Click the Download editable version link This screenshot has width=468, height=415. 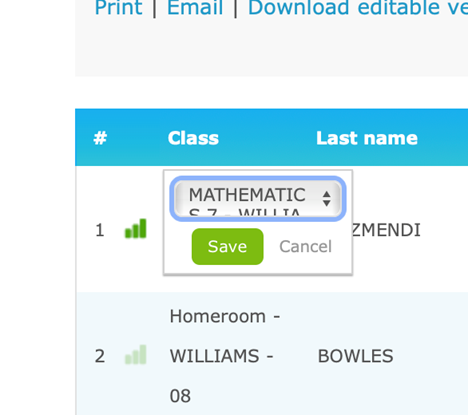pos(358,7)
